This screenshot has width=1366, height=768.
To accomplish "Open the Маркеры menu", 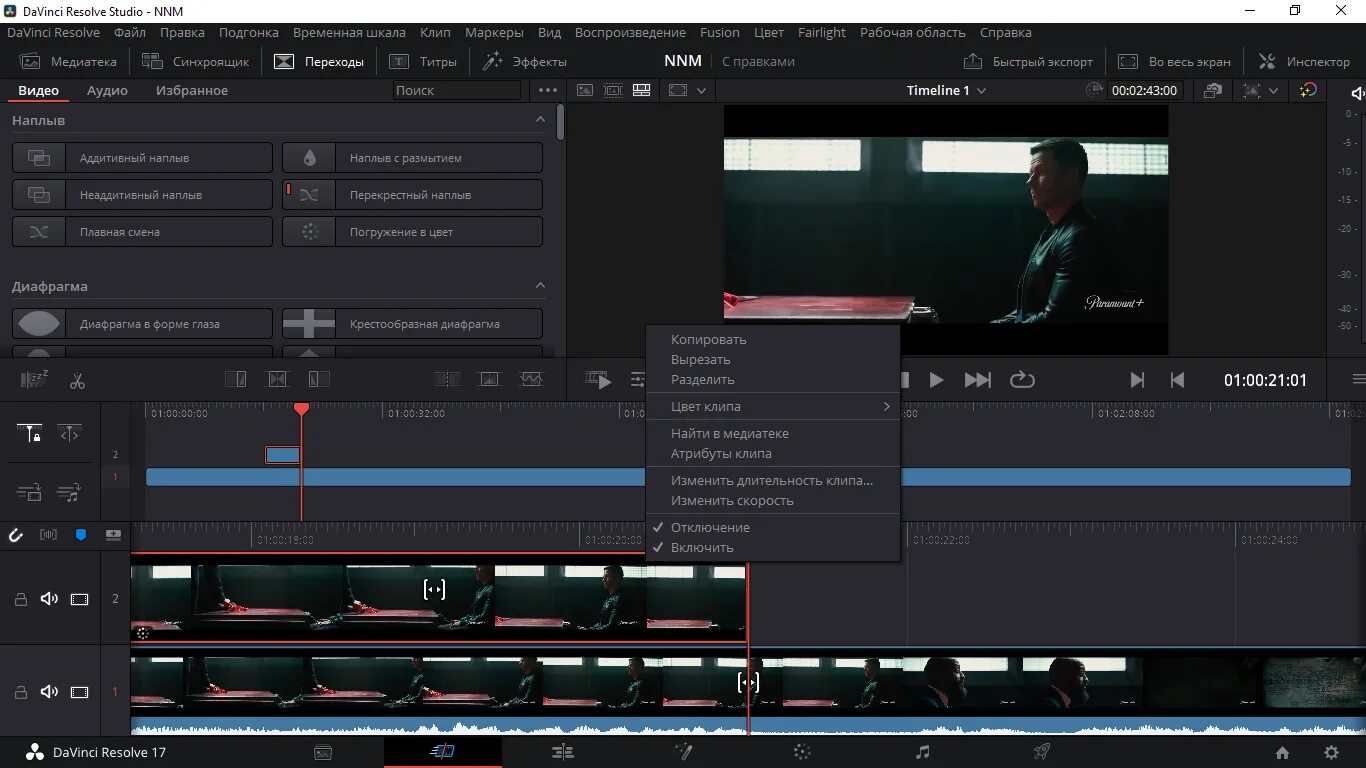I will 494,32.
